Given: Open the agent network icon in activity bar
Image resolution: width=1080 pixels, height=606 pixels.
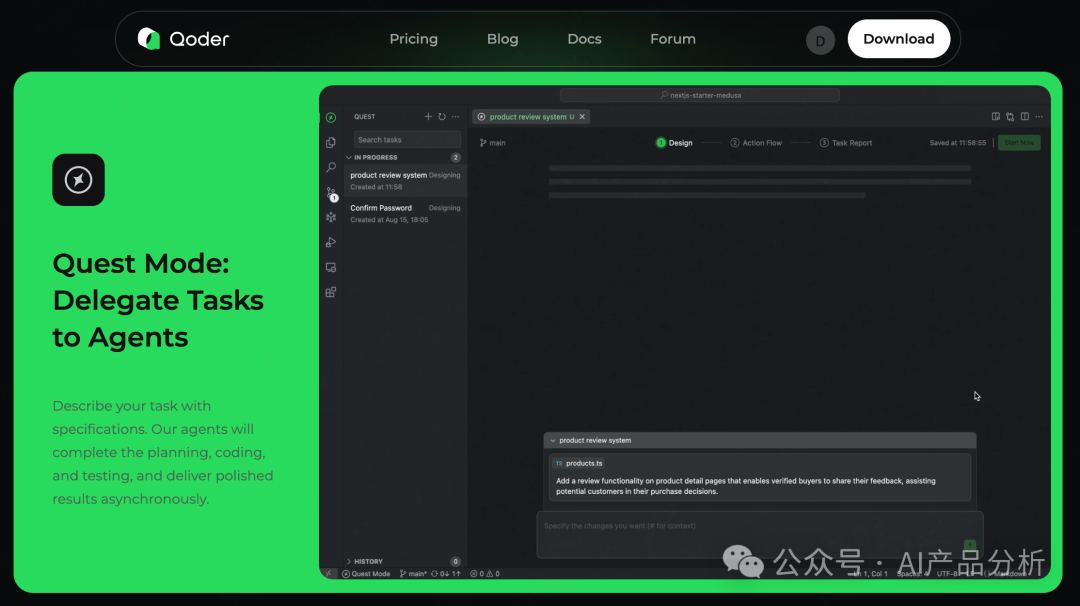Looking at the screenshot, I should [331, 218].
